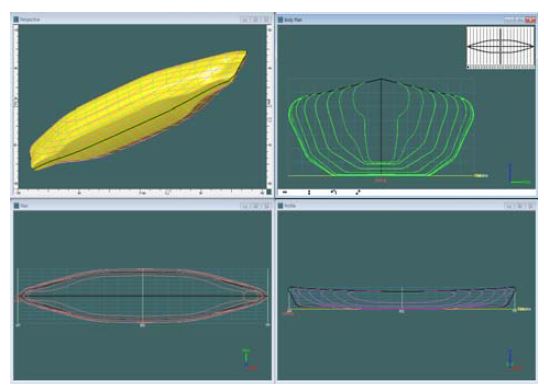Click the diagonal arrow icon under Body Plan
Viewport: 544px width, 388px height.
(358, 192)
